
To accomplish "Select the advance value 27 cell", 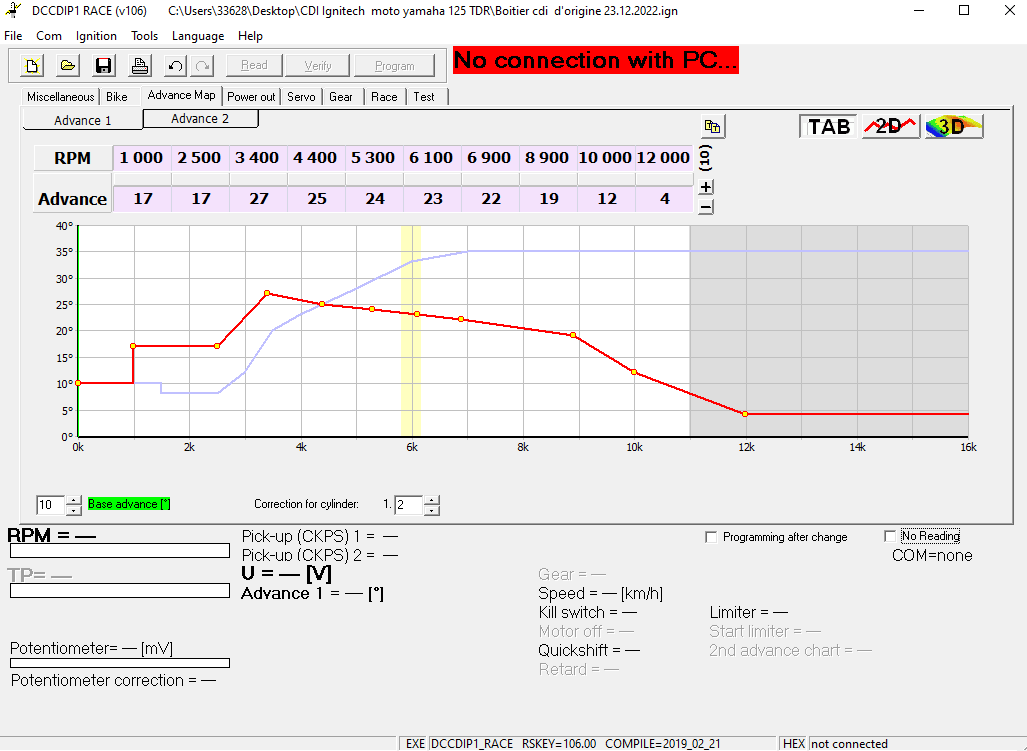I will [257, 199].
